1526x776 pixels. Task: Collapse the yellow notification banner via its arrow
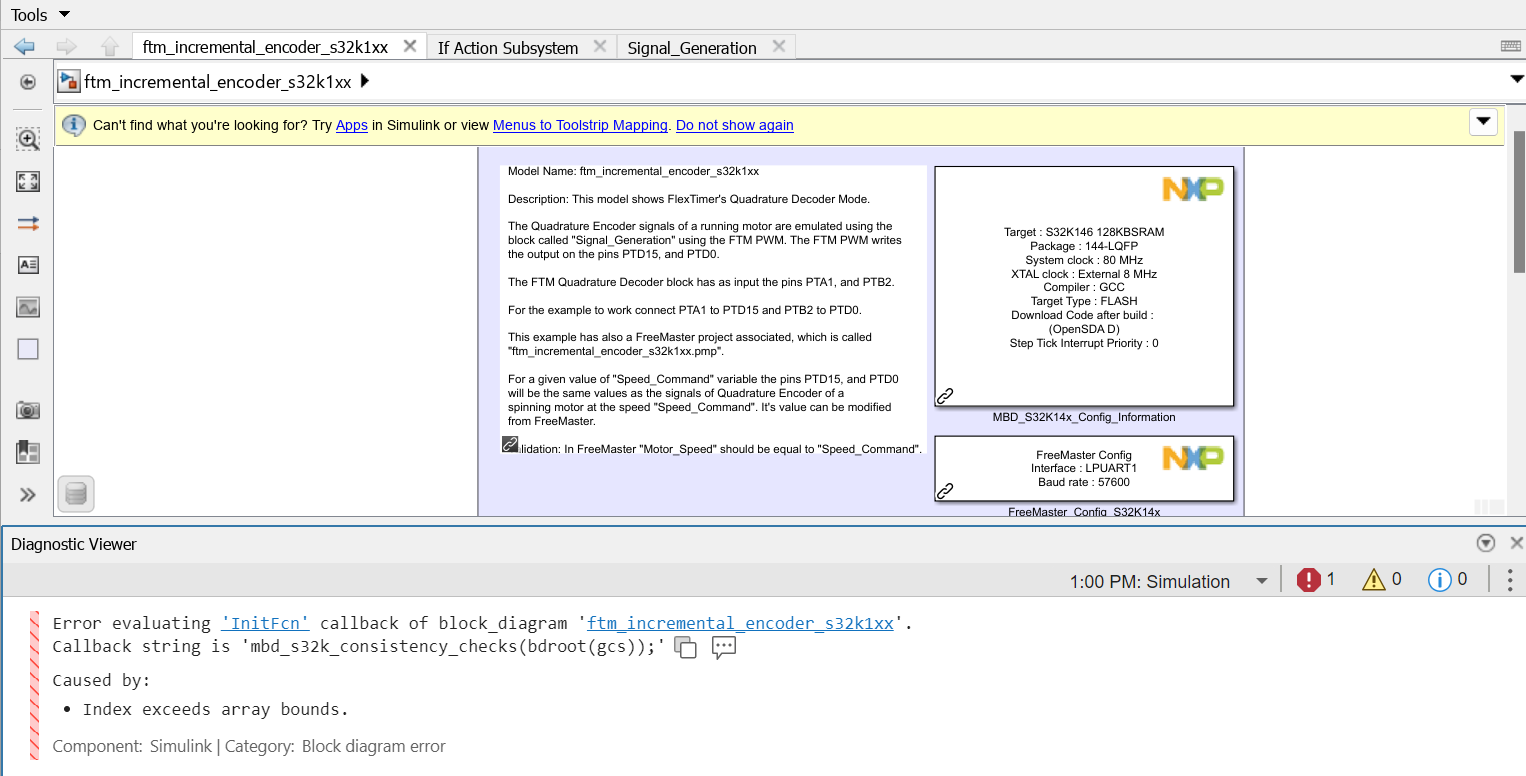(1483, 121)
